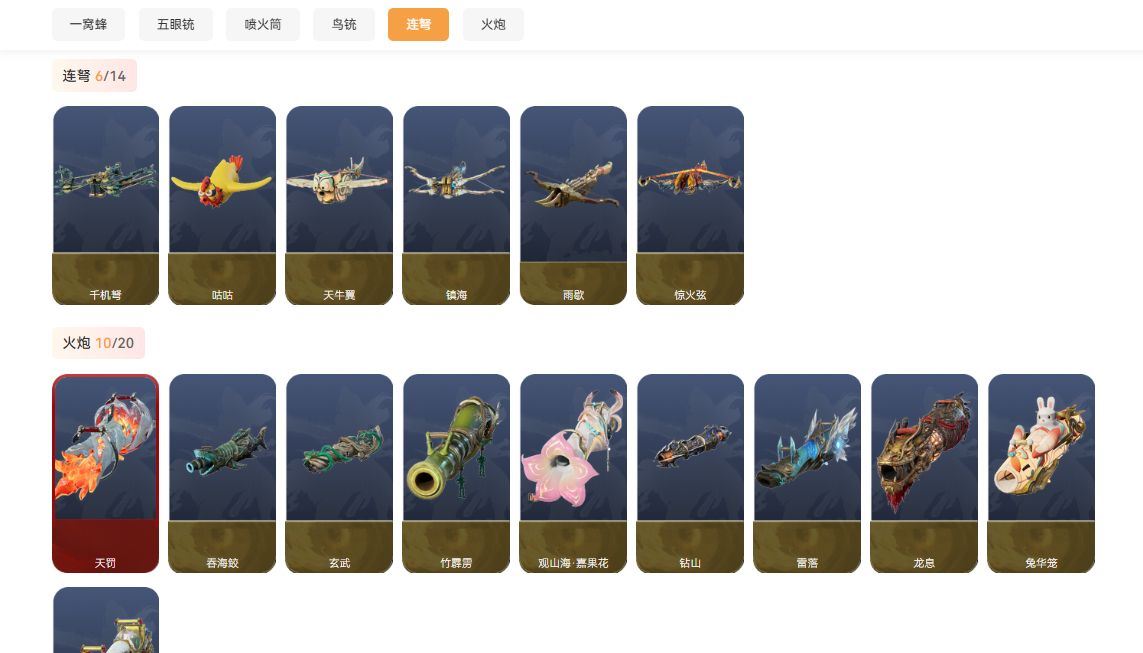
Task: Select the red-highlighted 天罚 cannon skin
Action: pos(106,474)
